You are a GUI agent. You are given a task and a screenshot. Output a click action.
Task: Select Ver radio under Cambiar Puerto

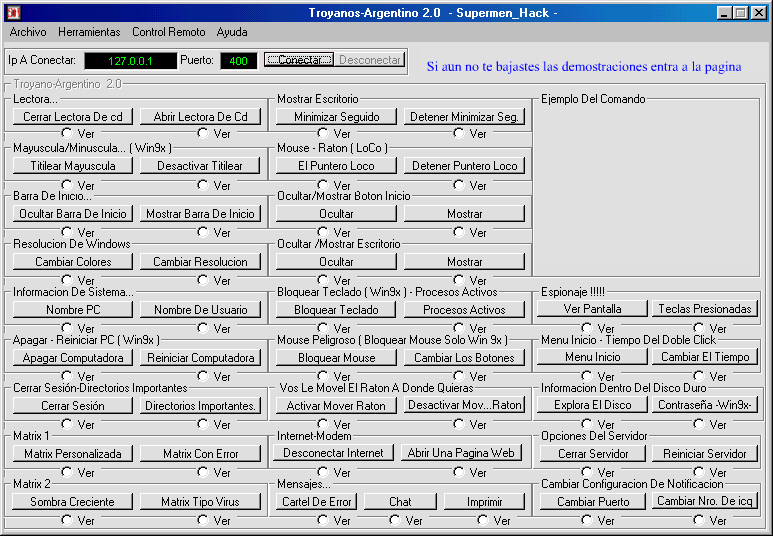click(587, 520)
